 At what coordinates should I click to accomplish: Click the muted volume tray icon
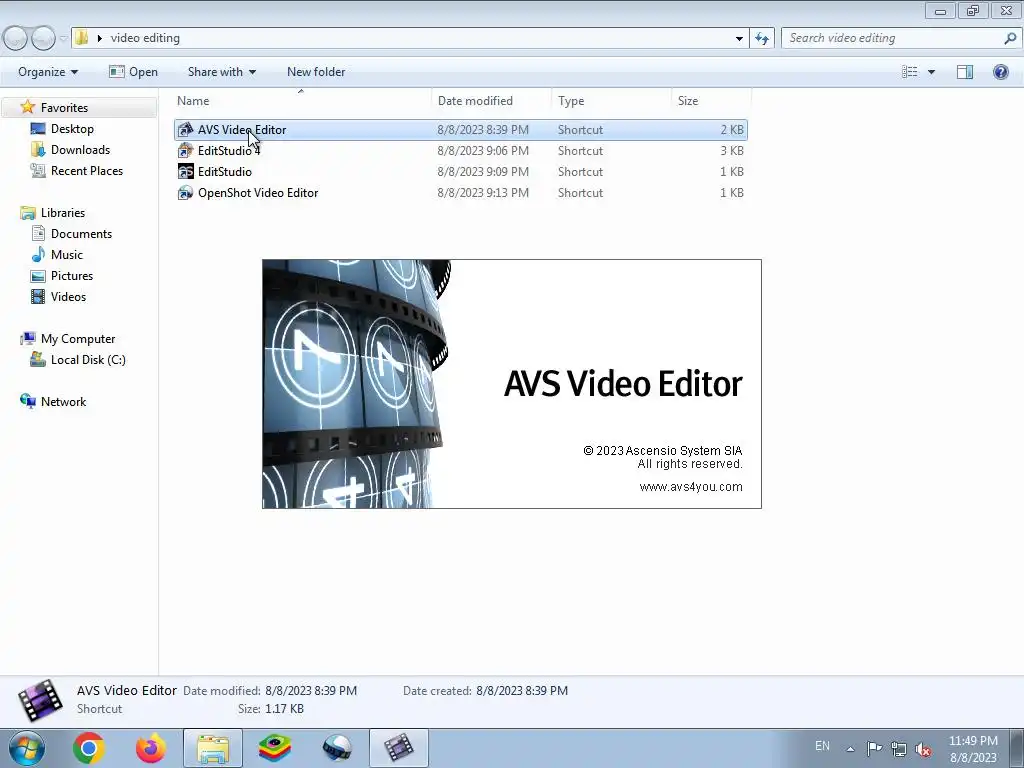point(923,748)
